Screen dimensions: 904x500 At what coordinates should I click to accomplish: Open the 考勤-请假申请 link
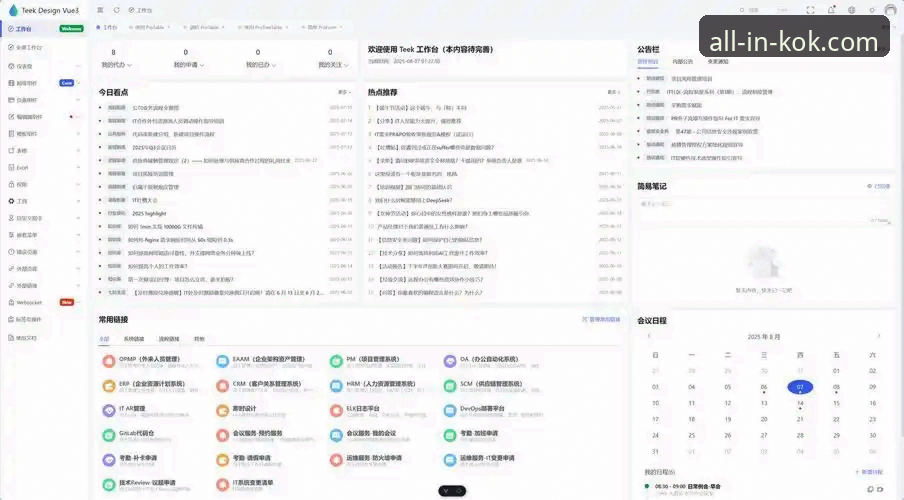[x=252, y=458]
